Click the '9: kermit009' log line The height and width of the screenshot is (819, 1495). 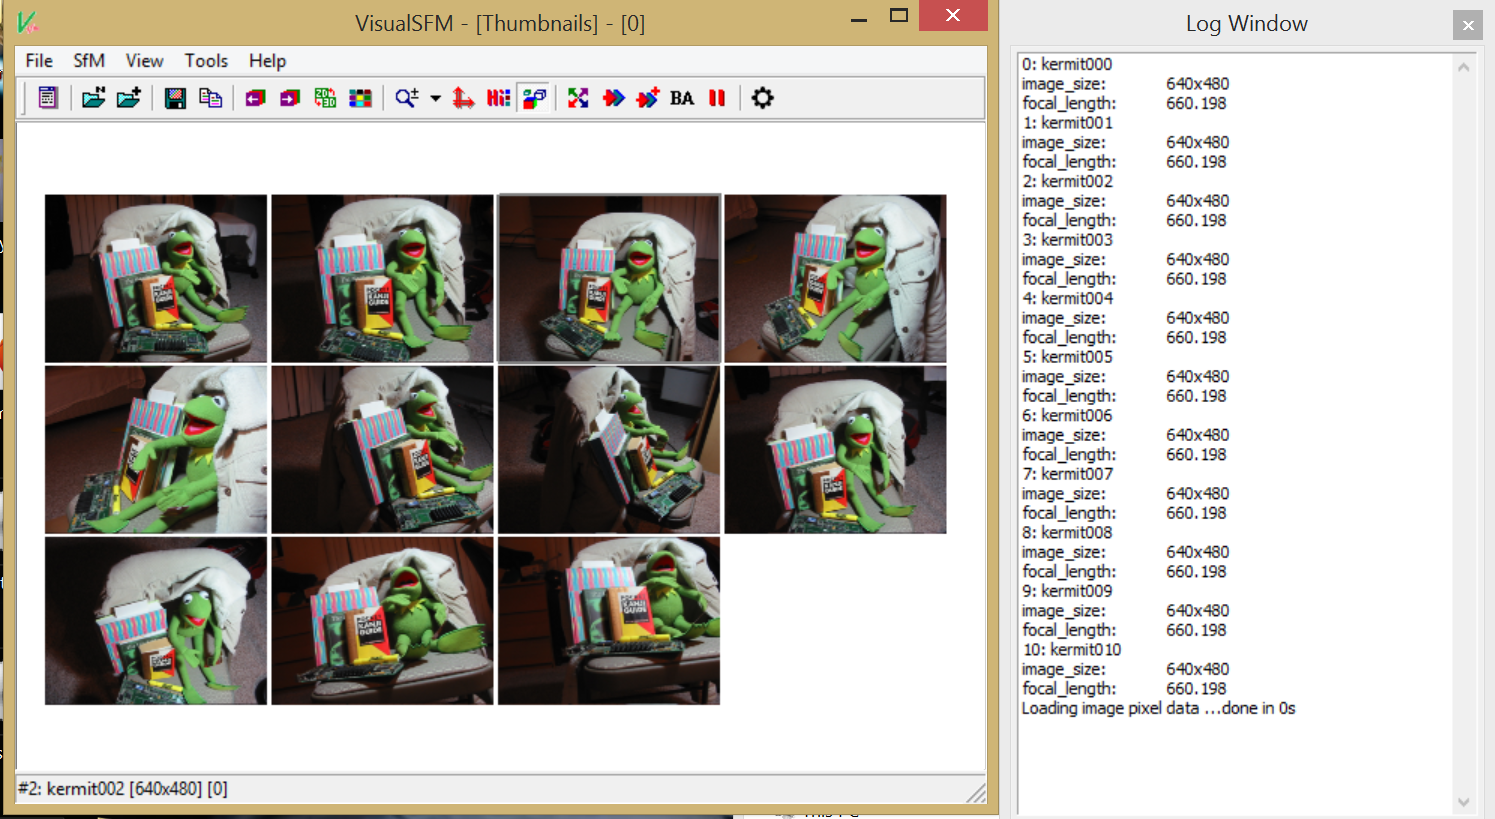1067,591
